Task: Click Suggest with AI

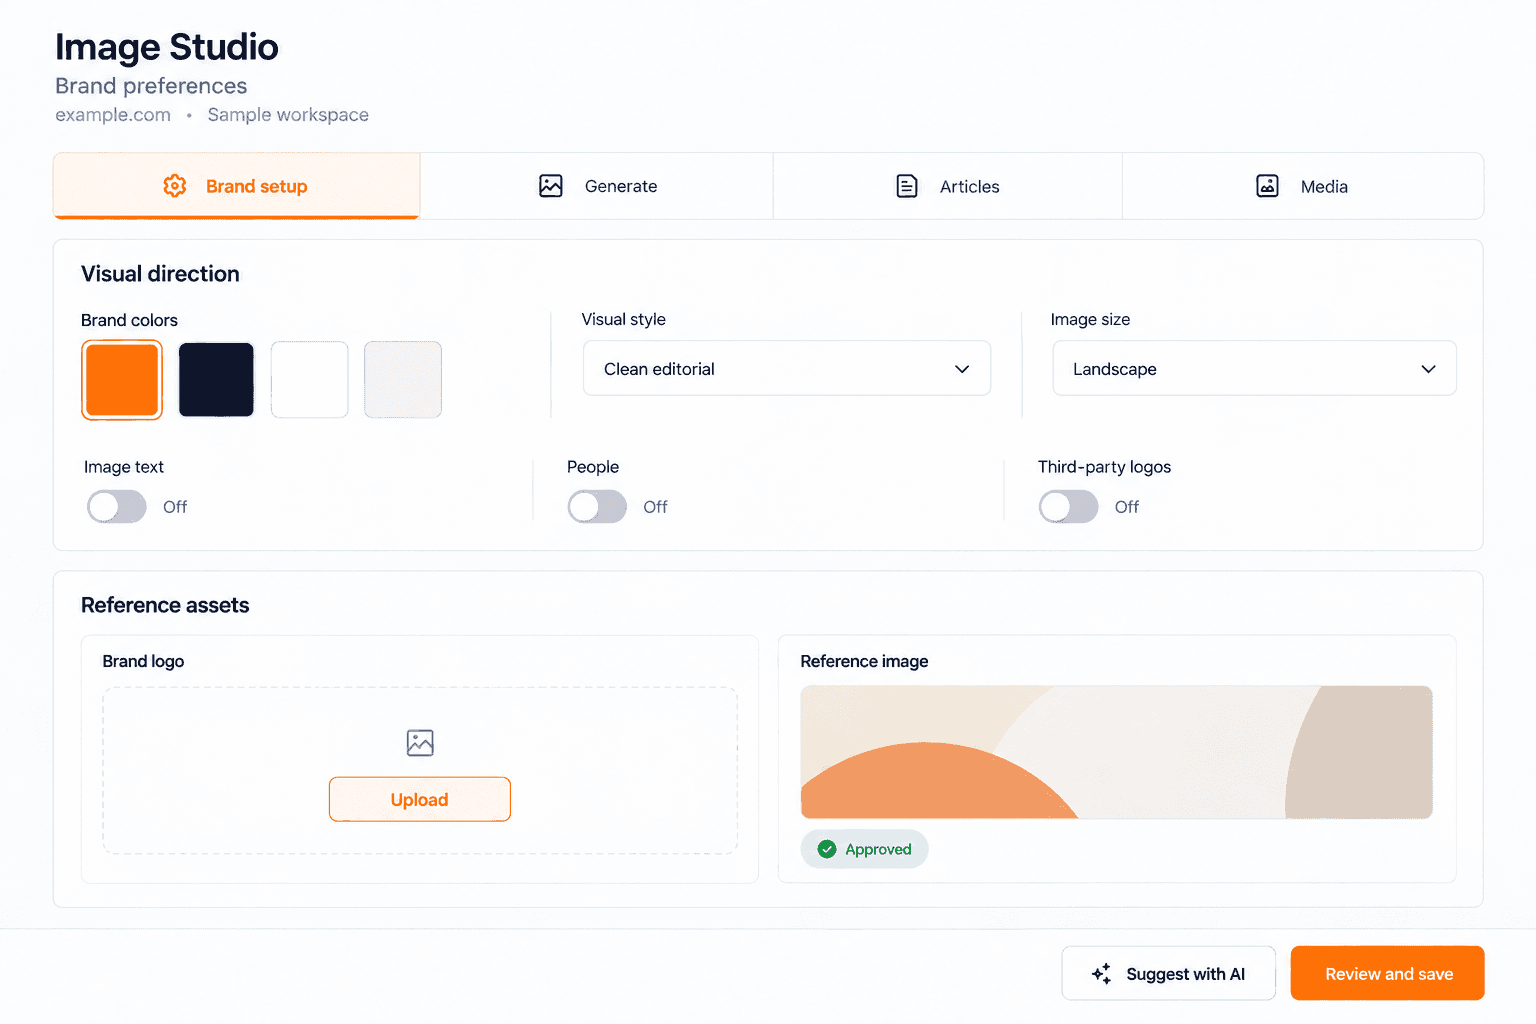Action: [x=1168, y=973]
